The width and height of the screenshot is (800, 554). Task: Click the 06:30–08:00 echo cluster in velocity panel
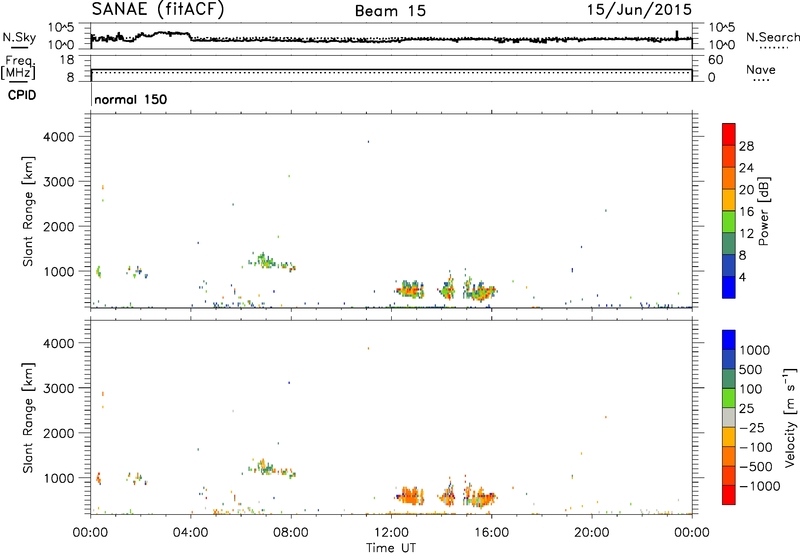pos(271,468)
